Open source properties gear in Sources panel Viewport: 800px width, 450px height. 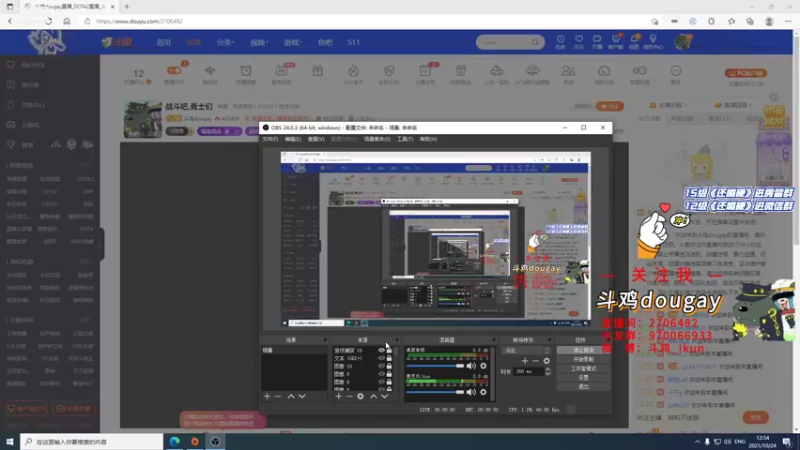(360, 396)
